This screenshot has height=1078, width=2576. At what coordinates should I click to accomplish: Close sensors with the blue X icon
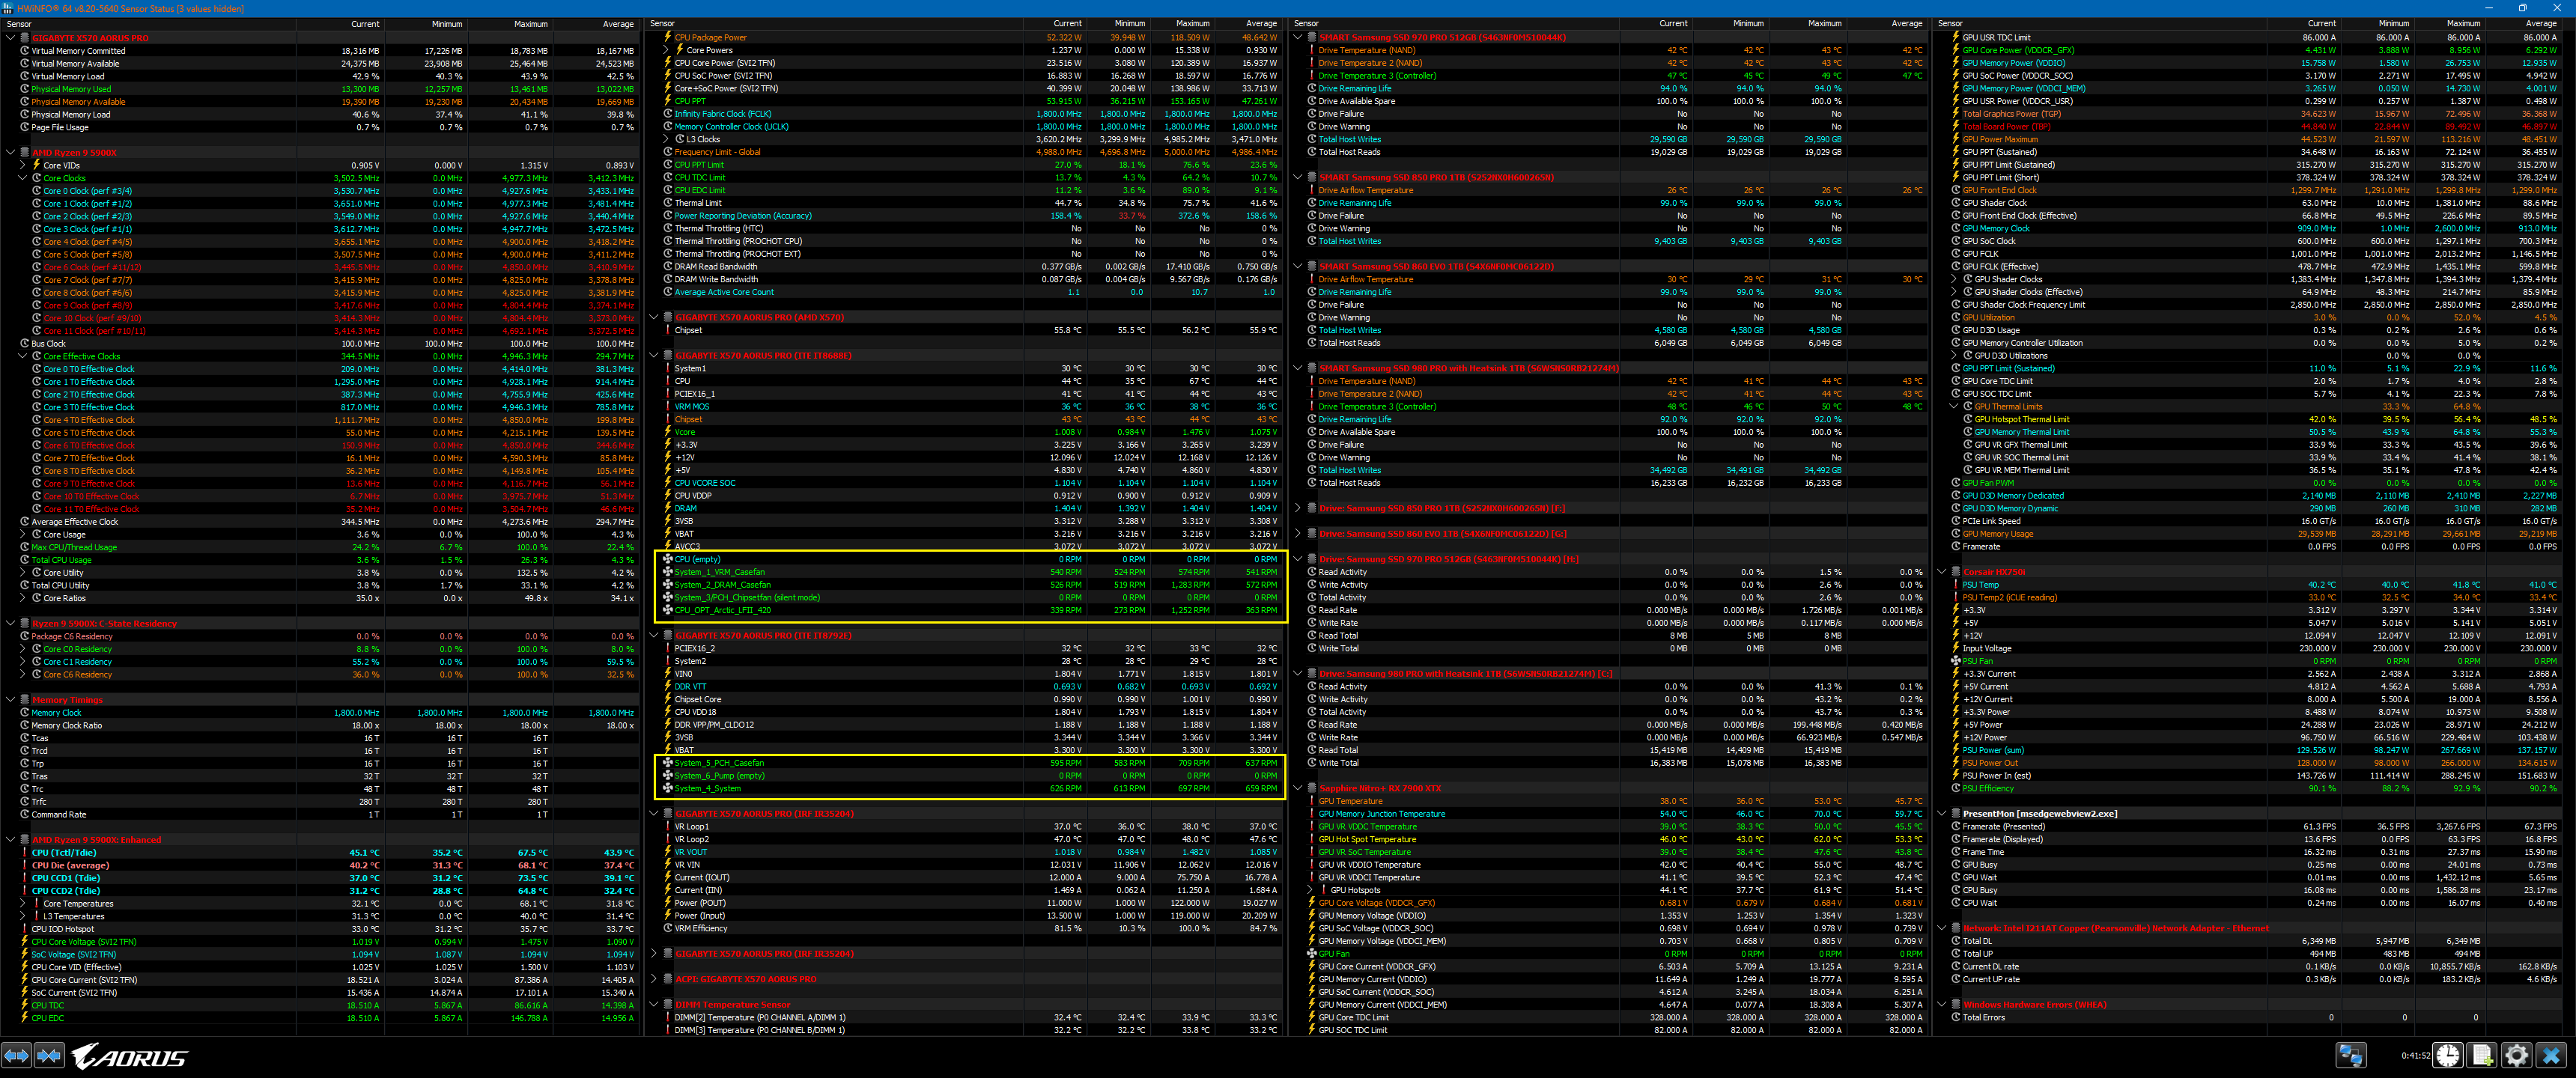pyautogui.click(x=2551, y=1056)
